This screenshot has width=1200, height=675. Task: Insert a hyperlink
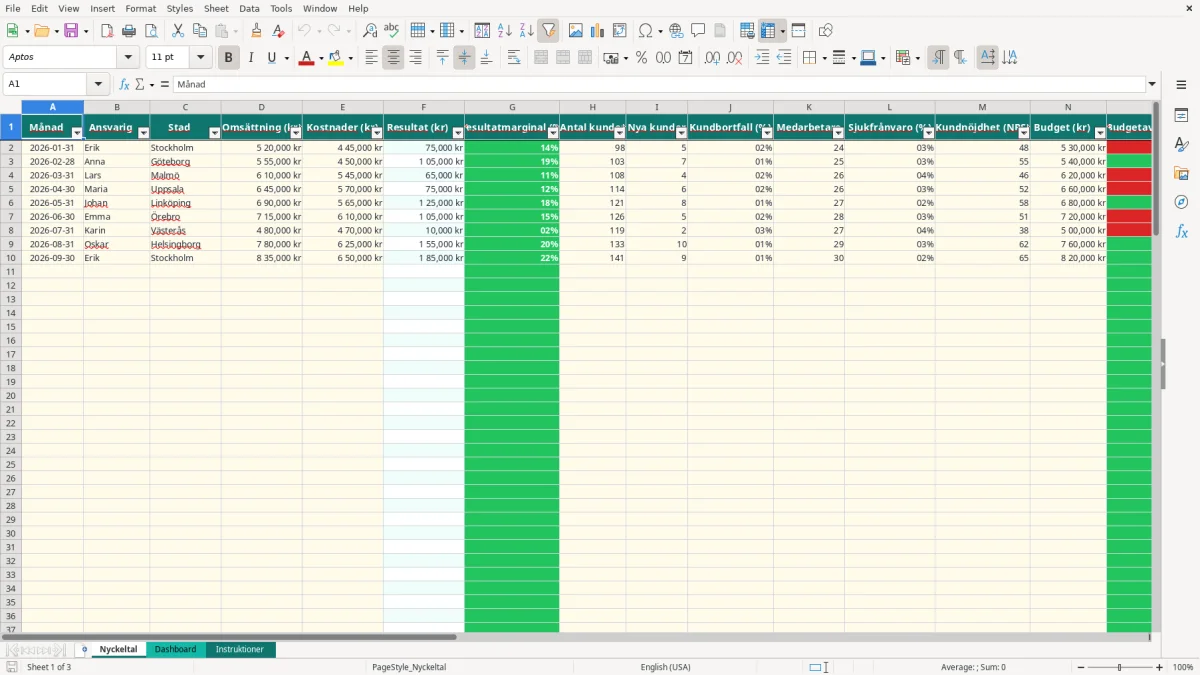(676, 31)
